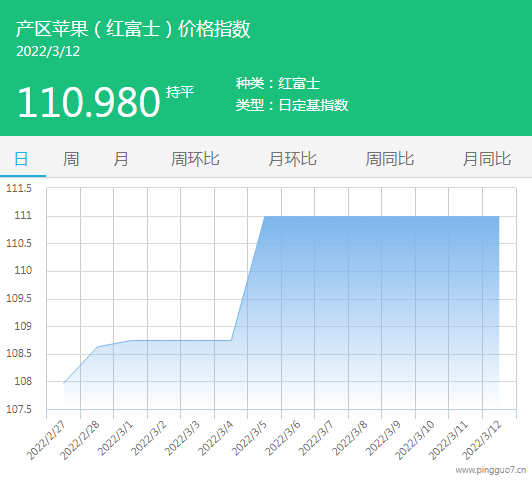Open the 周 weekly tab
The width and height of the screenshot is (532, 482).
coord(71,159)
